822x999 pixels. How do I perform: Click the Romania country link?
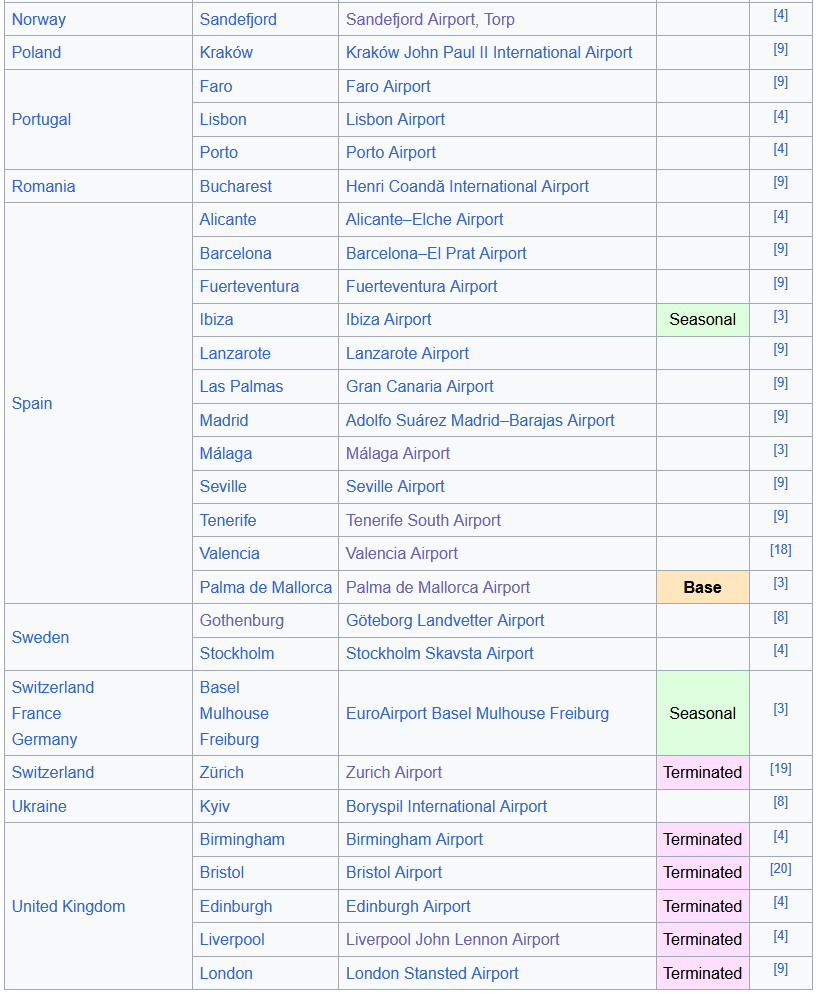point(43,186)
